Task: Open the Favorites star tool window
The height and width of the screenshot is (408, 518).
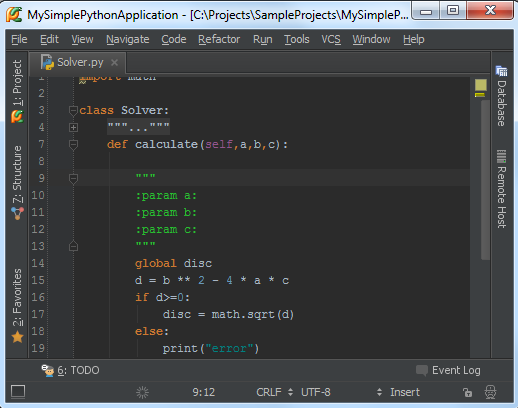Action: (x=17, y=337)
